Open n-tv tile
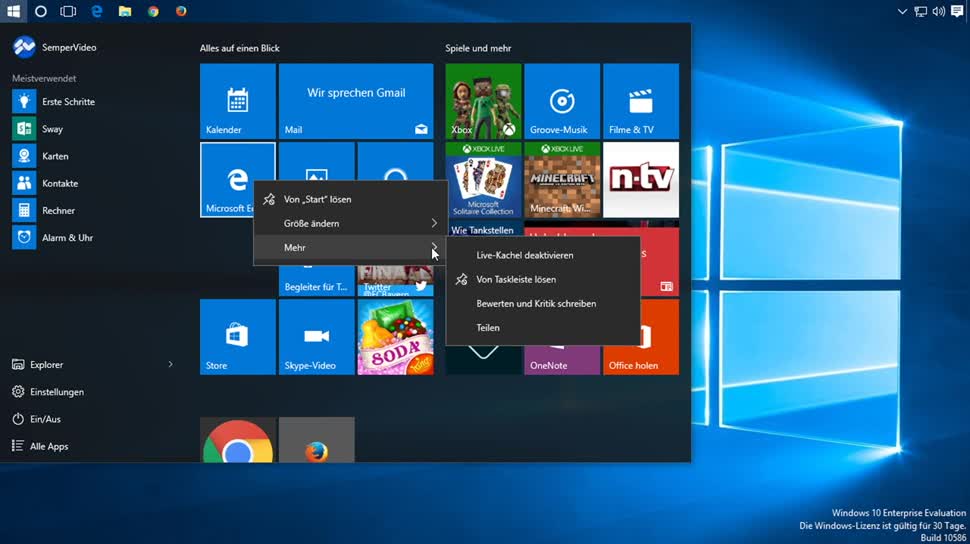This screenshot has width=970, height=544. pos(641,179)
